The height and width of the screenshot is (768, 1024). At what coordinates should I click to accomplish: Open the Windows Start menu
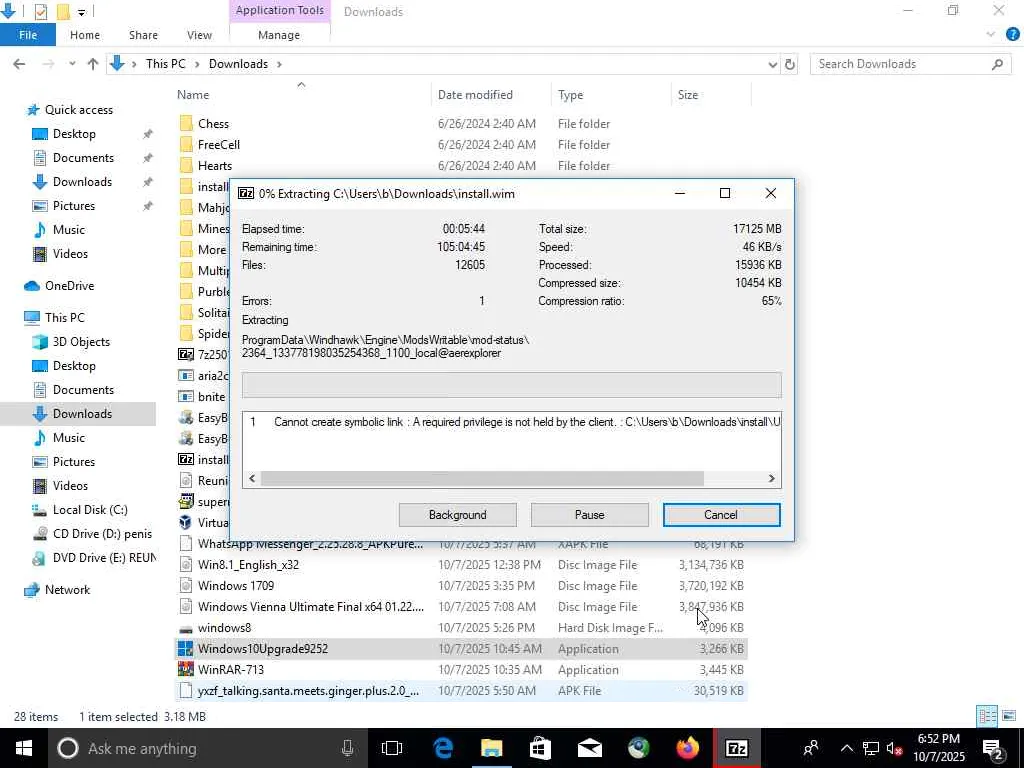pyautogui.click(x=23, y=748)
